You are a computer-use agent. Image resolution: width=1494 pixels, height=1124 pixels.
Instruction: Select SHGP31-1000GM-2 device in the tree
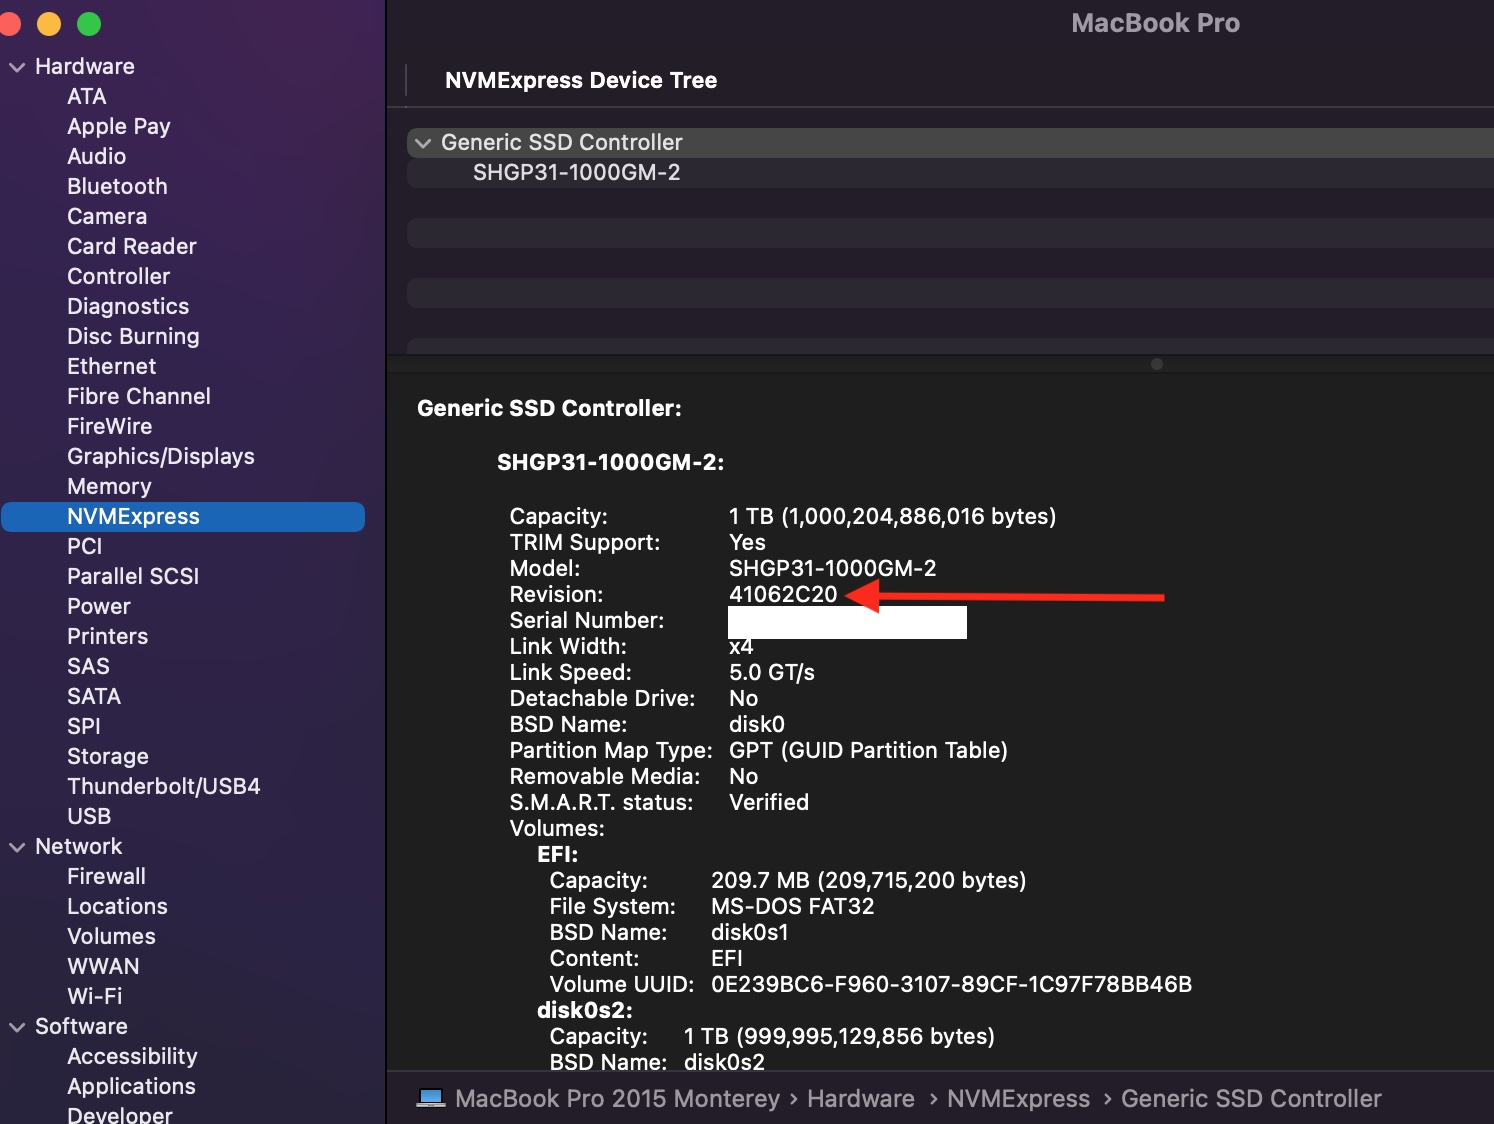click(576, 173)
